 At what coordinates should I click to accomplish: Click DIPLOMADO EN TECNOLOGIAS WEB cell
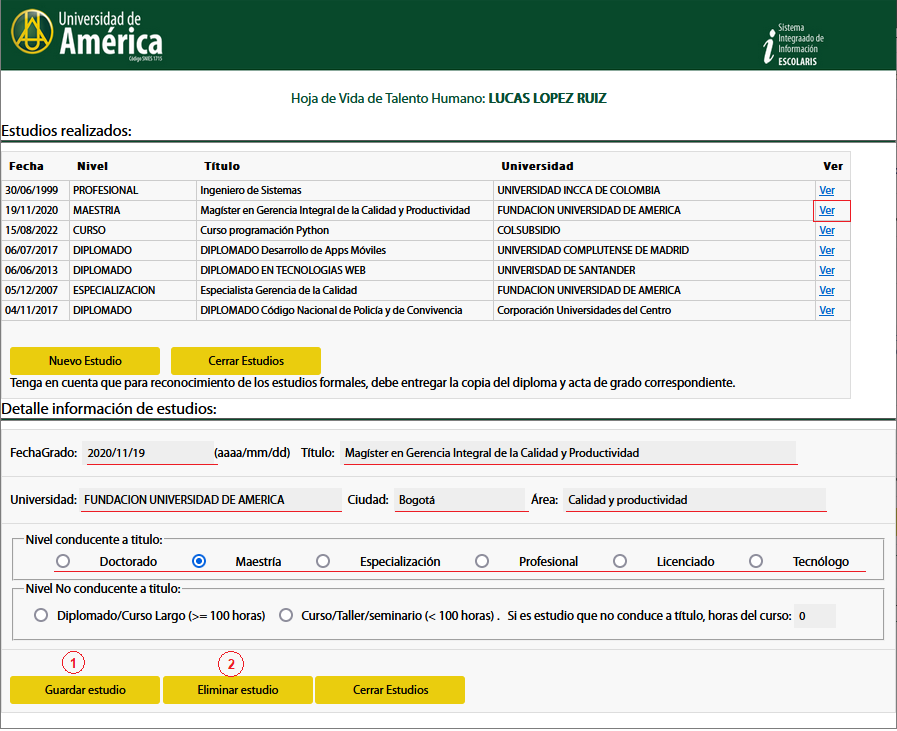point(345,271)
